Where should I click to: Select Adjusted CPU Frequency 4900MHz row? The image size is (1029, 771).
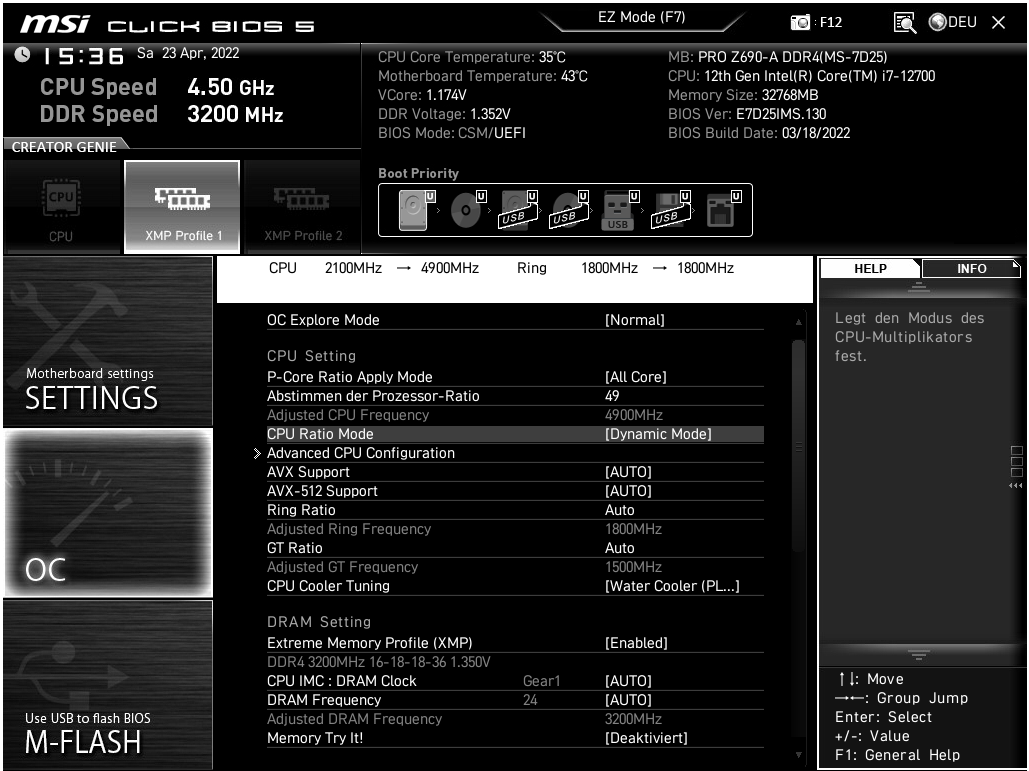[514, 415]
